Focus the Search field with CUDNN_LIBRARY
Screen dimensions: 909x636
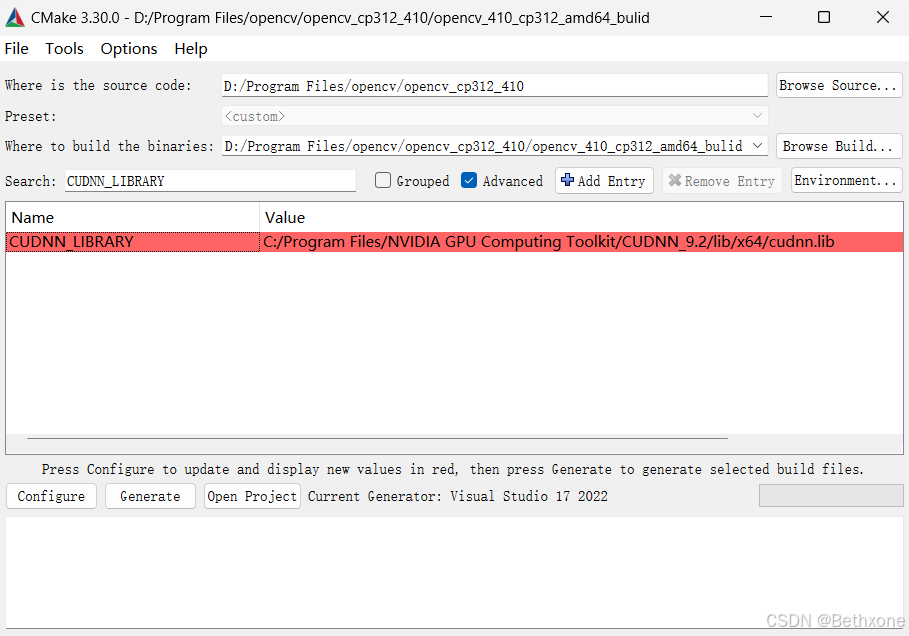click(210, 181)
